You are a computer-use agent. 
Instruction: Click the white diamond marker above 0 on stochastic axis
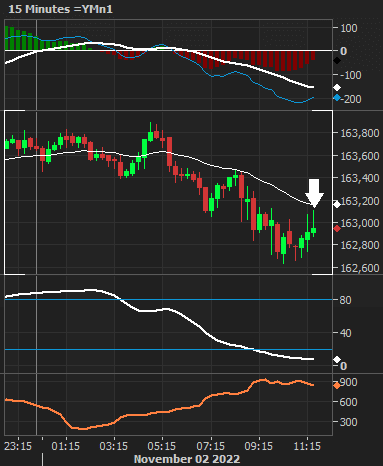337,360
